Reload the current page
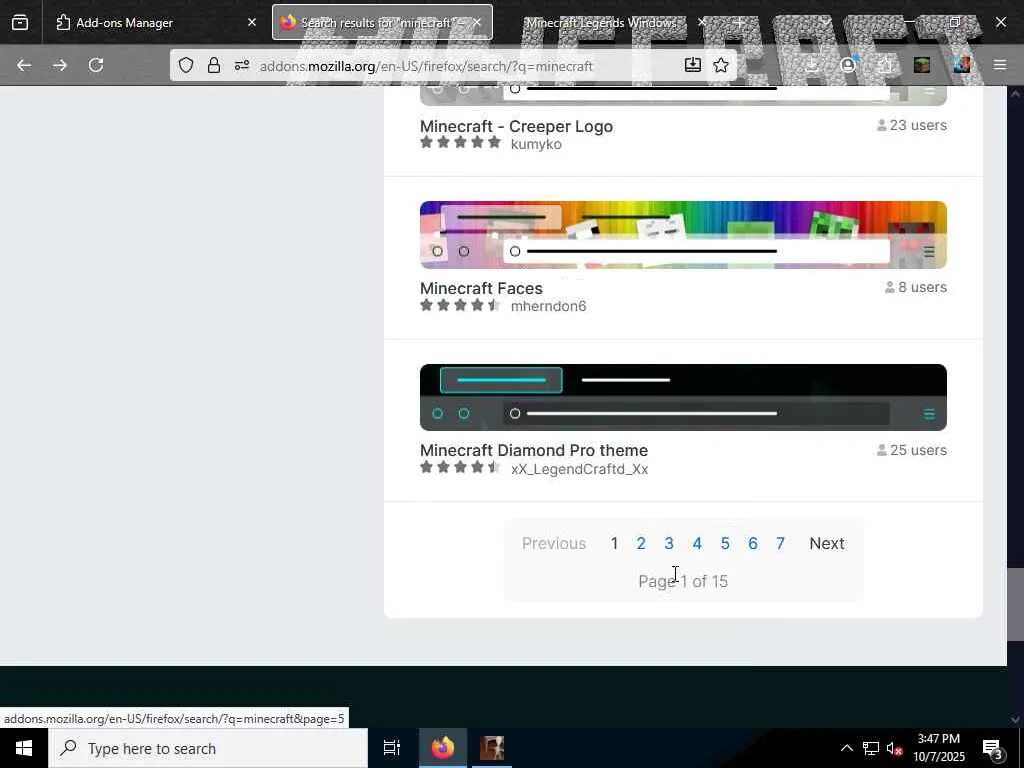Viewport: 1024px width, 768px height. [96, 65]
